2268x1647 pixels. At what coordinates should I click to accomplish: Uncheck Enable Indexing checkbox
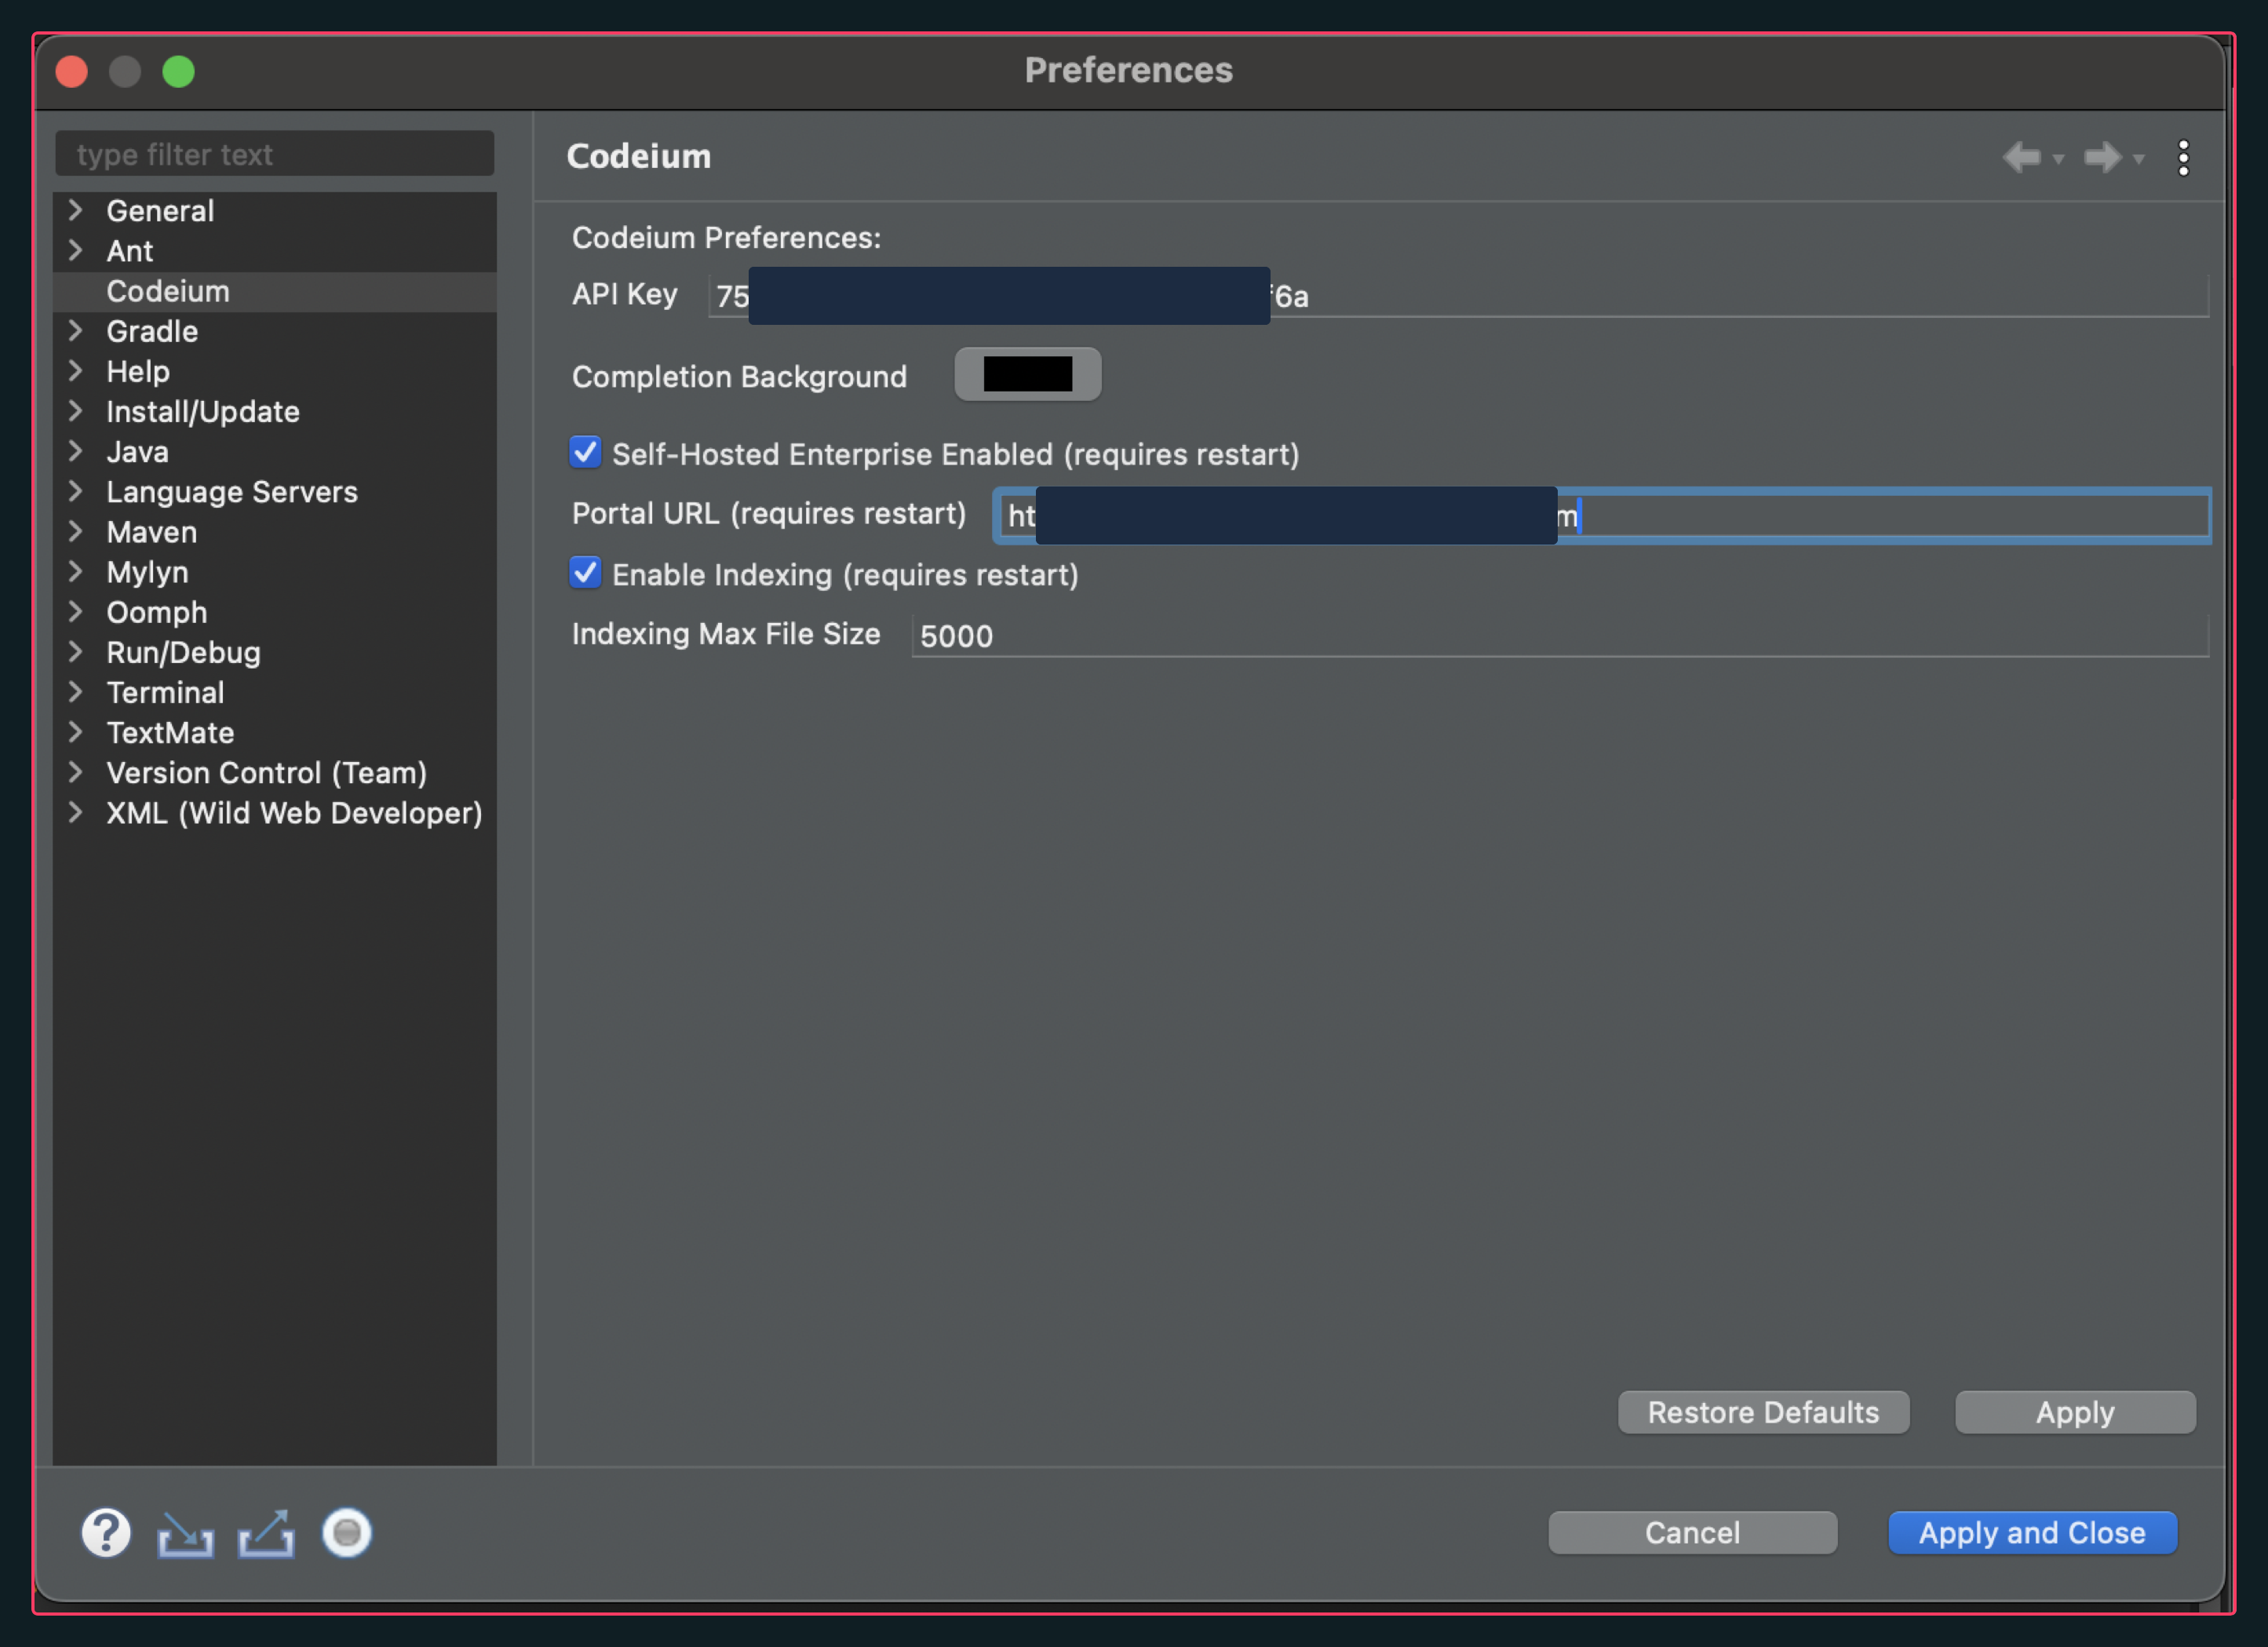(x=585, y=573)
